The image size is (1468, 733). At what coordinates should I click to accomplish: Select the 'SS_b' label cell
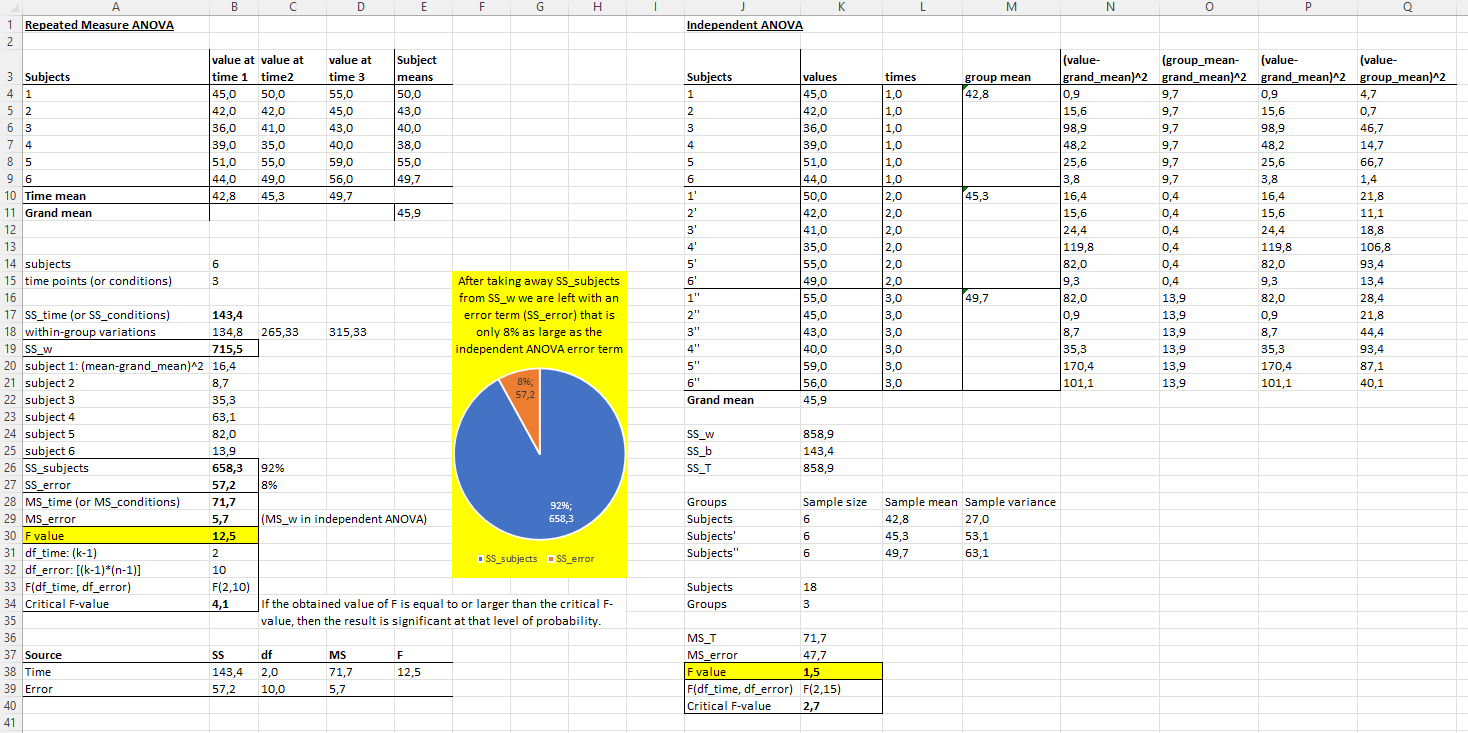[742, 451]
